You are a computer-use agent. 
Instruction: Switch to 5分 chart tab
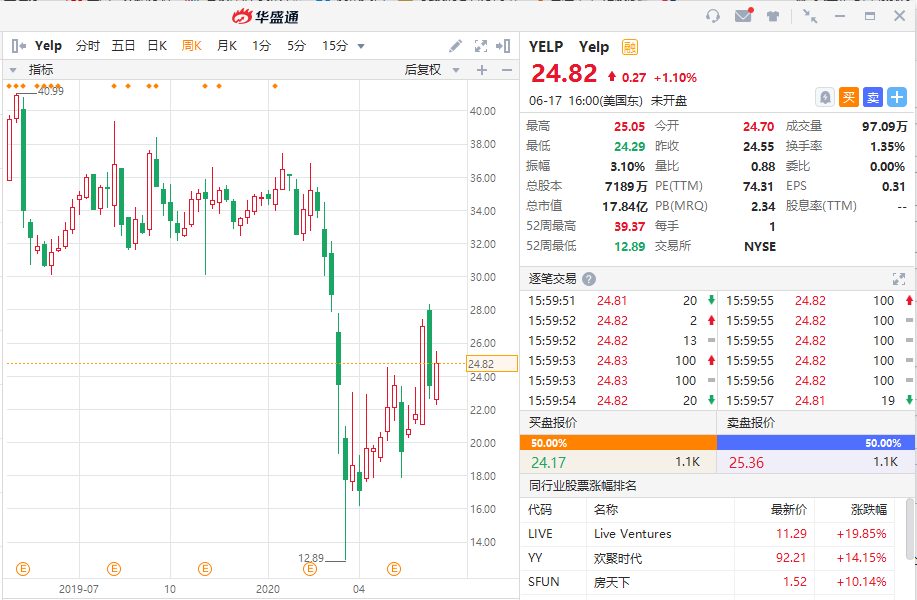[297, 46]
